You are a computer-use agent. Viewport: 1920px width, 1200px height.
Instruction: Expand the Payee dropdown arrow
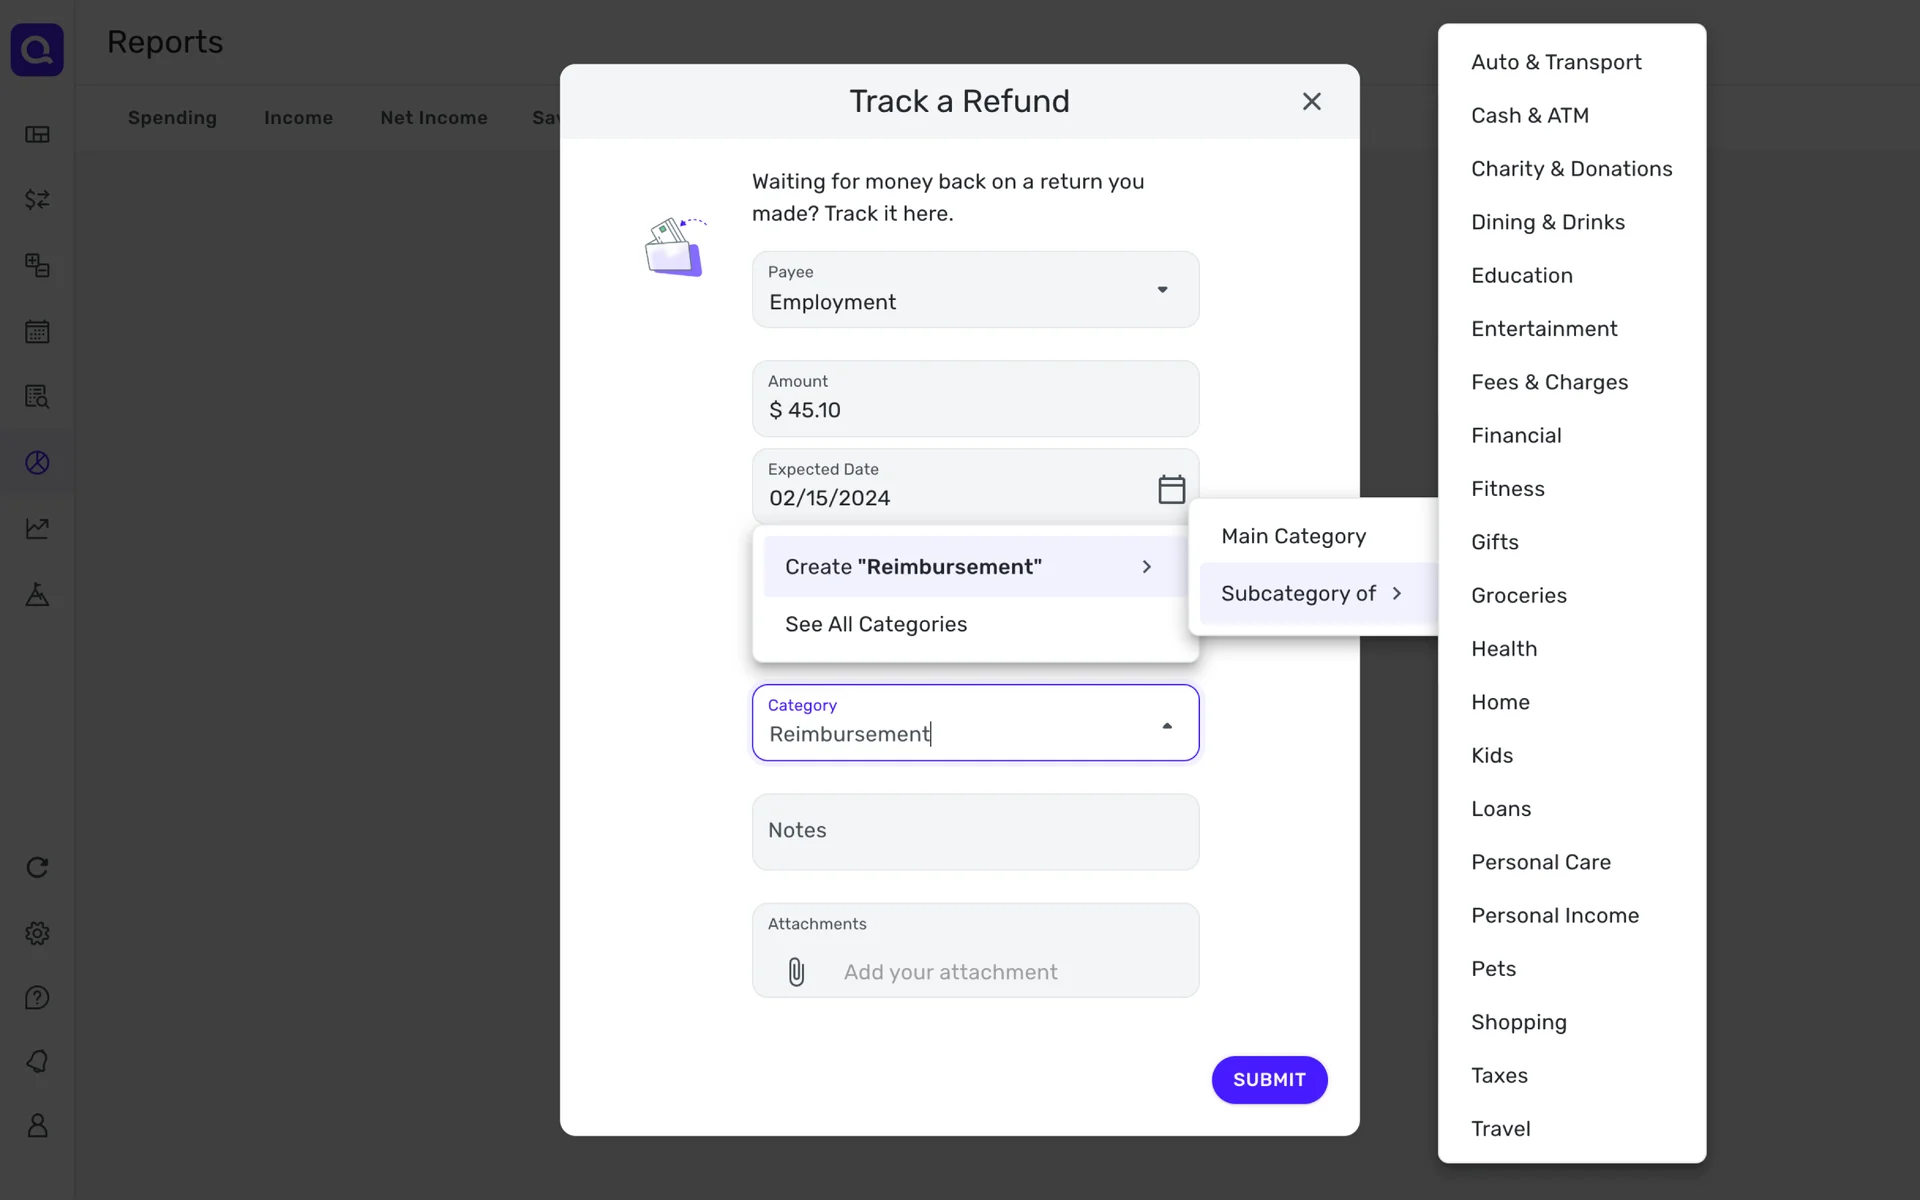pyautogui.click(x=1162, y=290)
